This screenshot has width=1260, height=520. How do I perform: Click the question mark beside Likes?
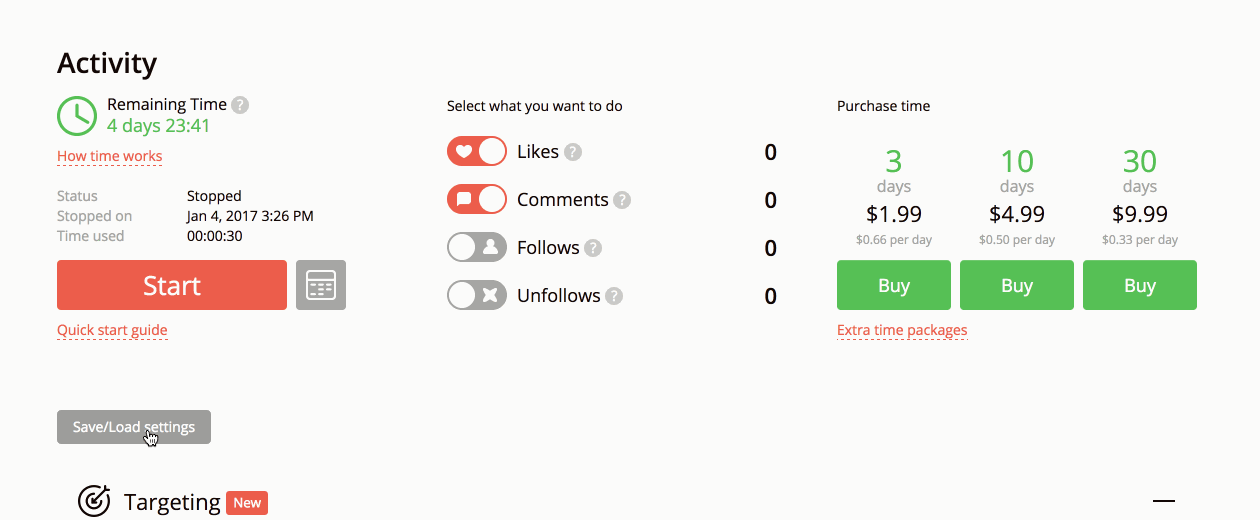coord(573,152)
